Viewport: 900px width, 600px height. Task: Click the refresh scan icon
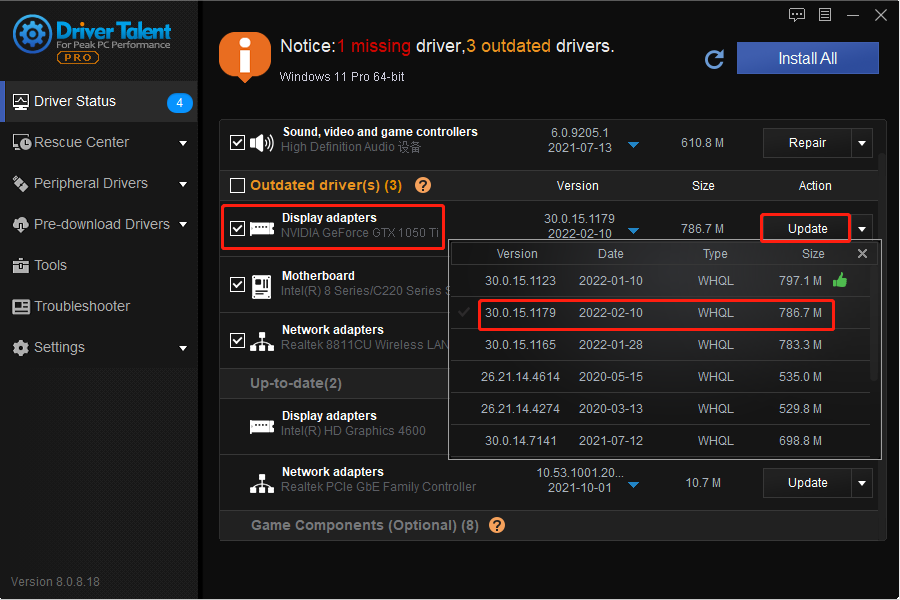(715, 59)
